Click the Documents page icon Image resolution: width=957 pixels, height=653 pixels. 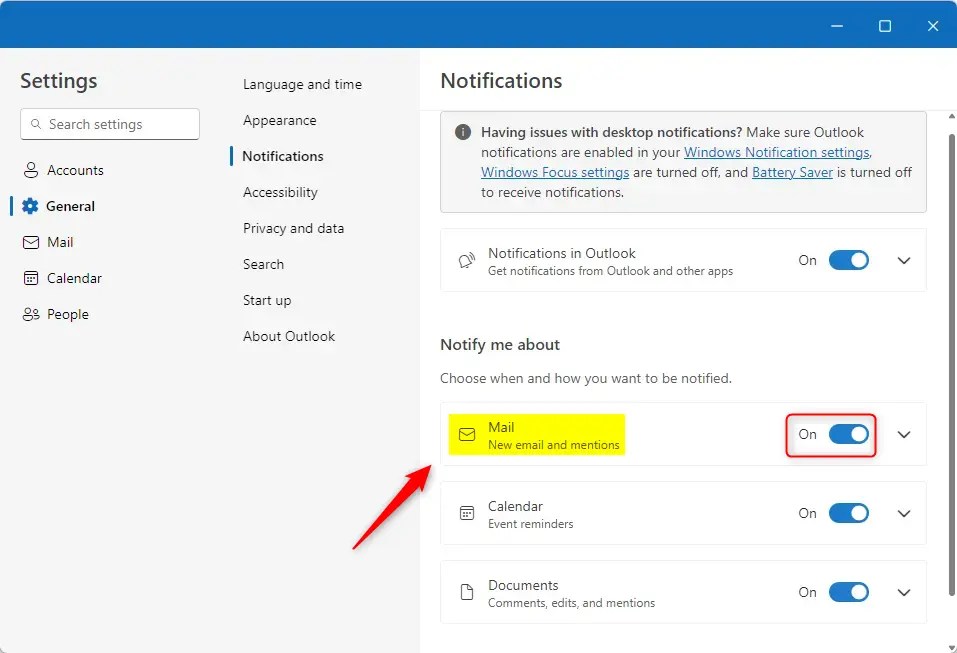(x=466, y=592)
